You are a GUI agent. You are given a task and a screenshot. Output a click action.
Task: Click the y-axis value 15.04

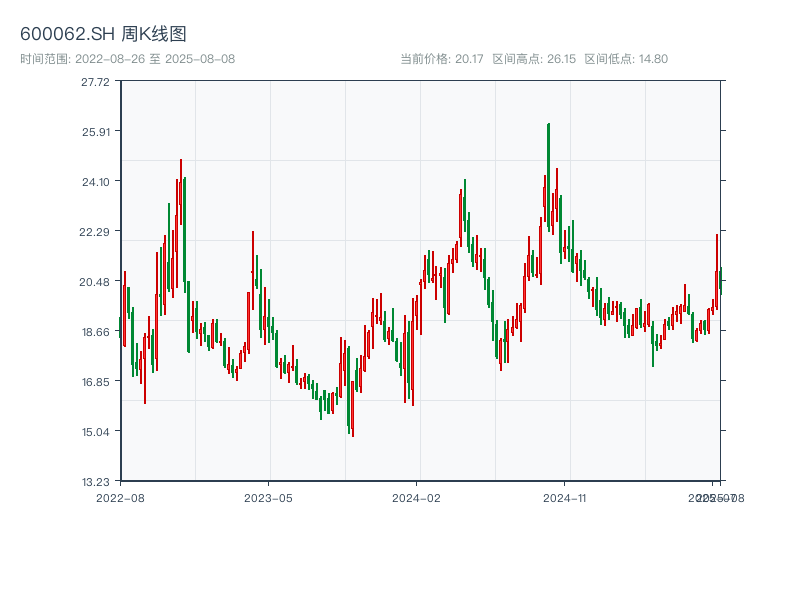point(96,432)
